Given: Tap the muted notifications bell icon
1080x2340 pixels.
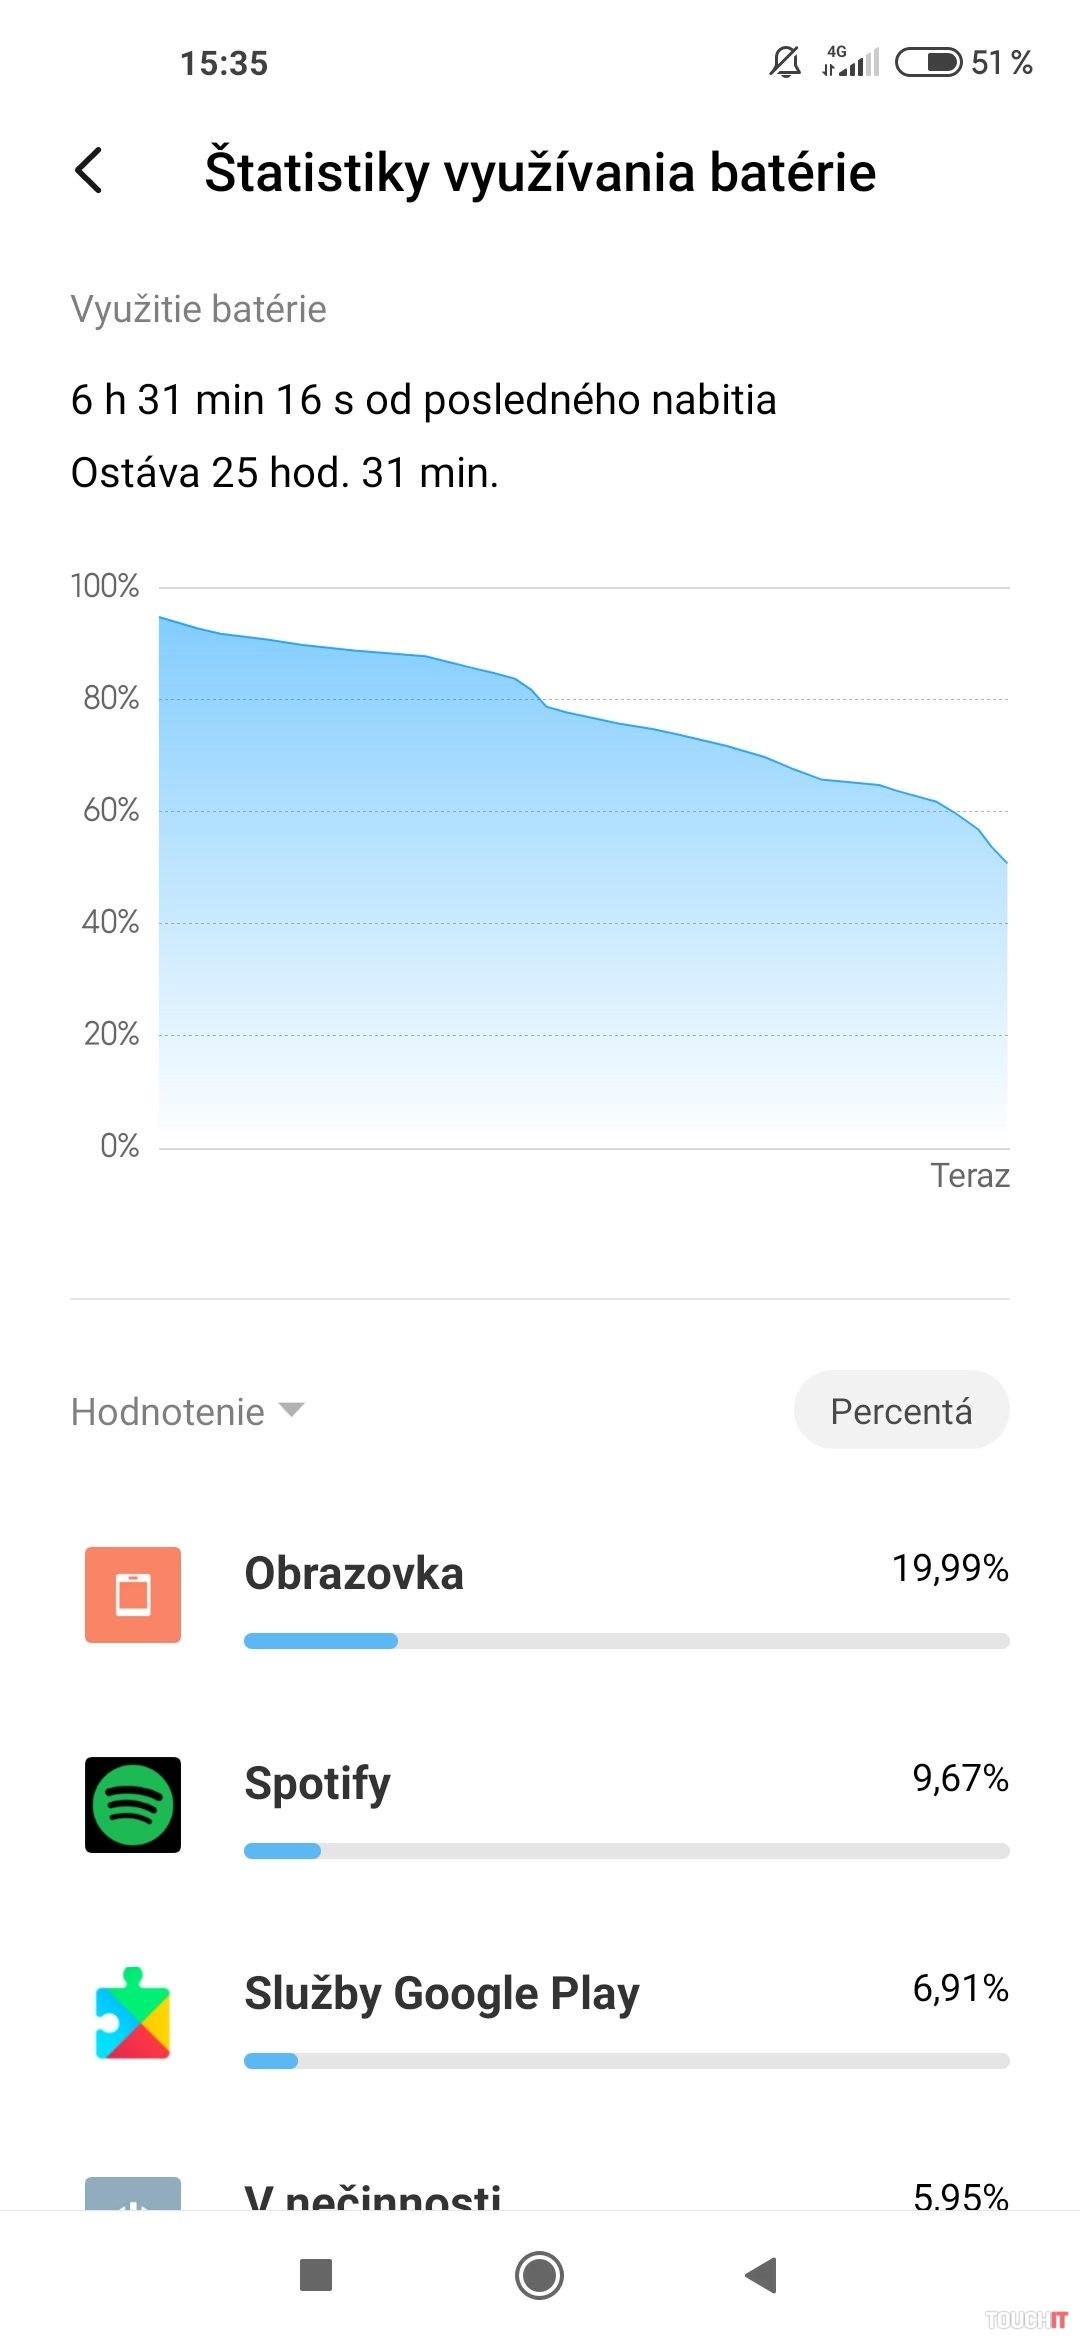Looking at the screenshot, I should pyautogui.click(x=785, y=62).
